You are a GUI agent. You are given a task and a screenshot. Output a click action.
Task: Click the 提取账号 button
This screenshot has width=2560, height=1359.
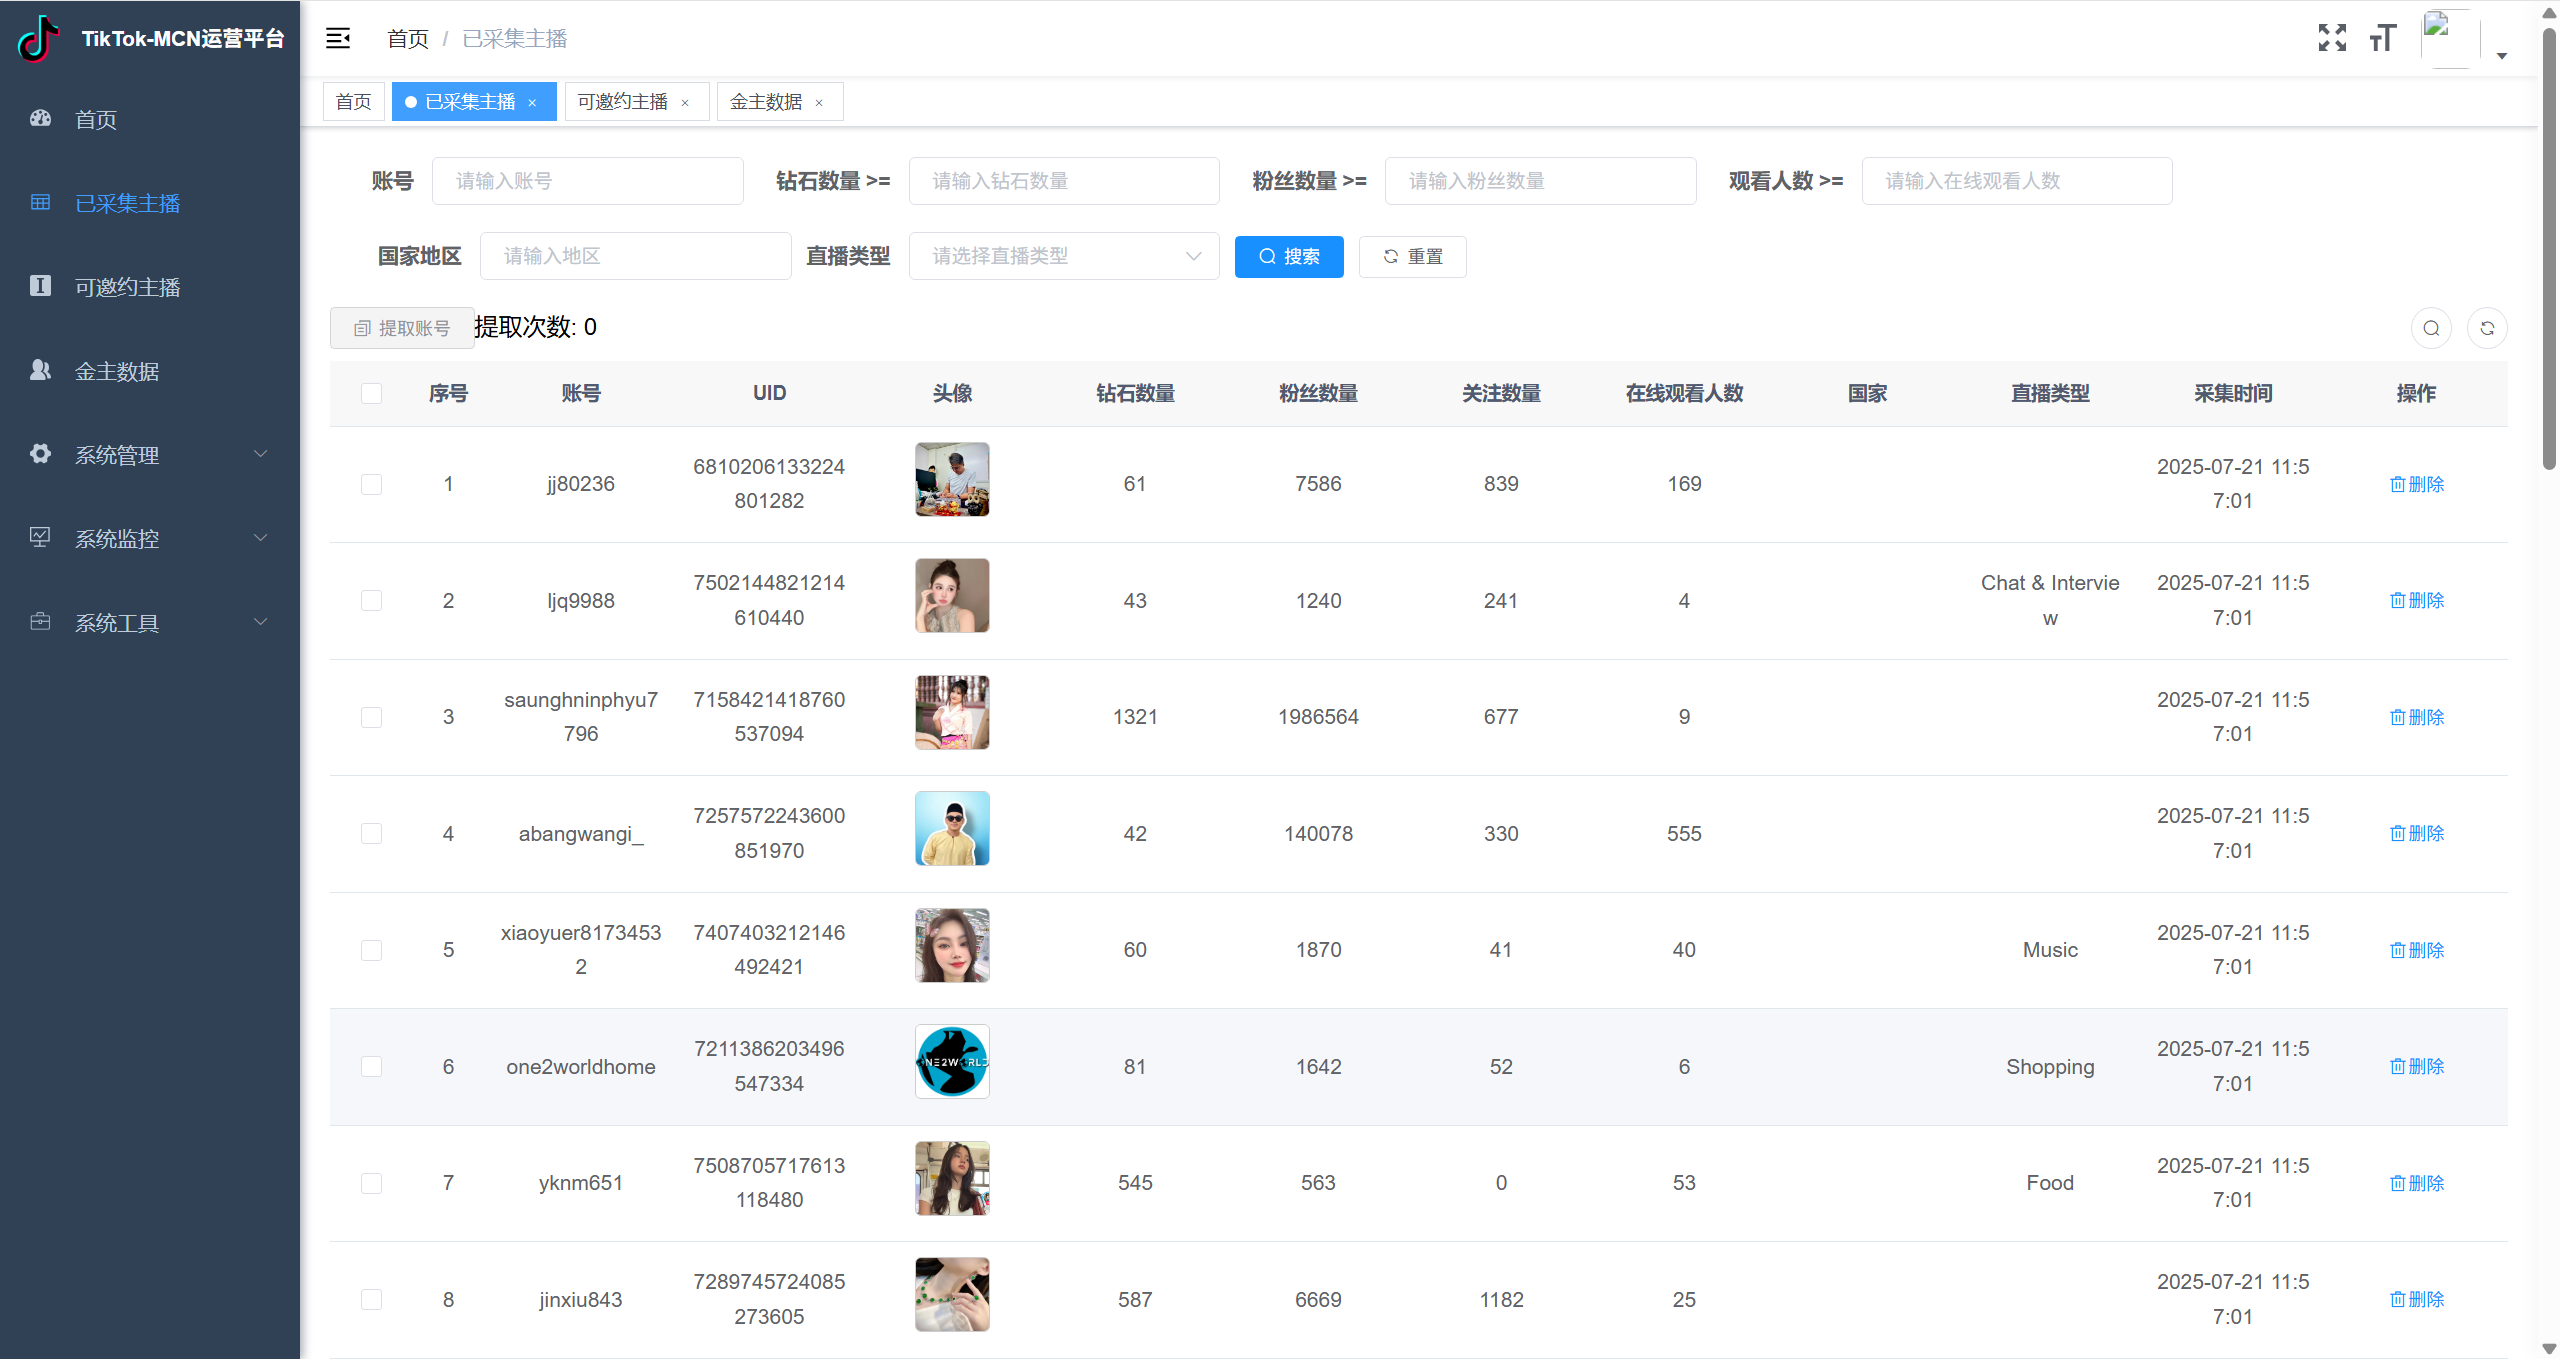[402, 328]
